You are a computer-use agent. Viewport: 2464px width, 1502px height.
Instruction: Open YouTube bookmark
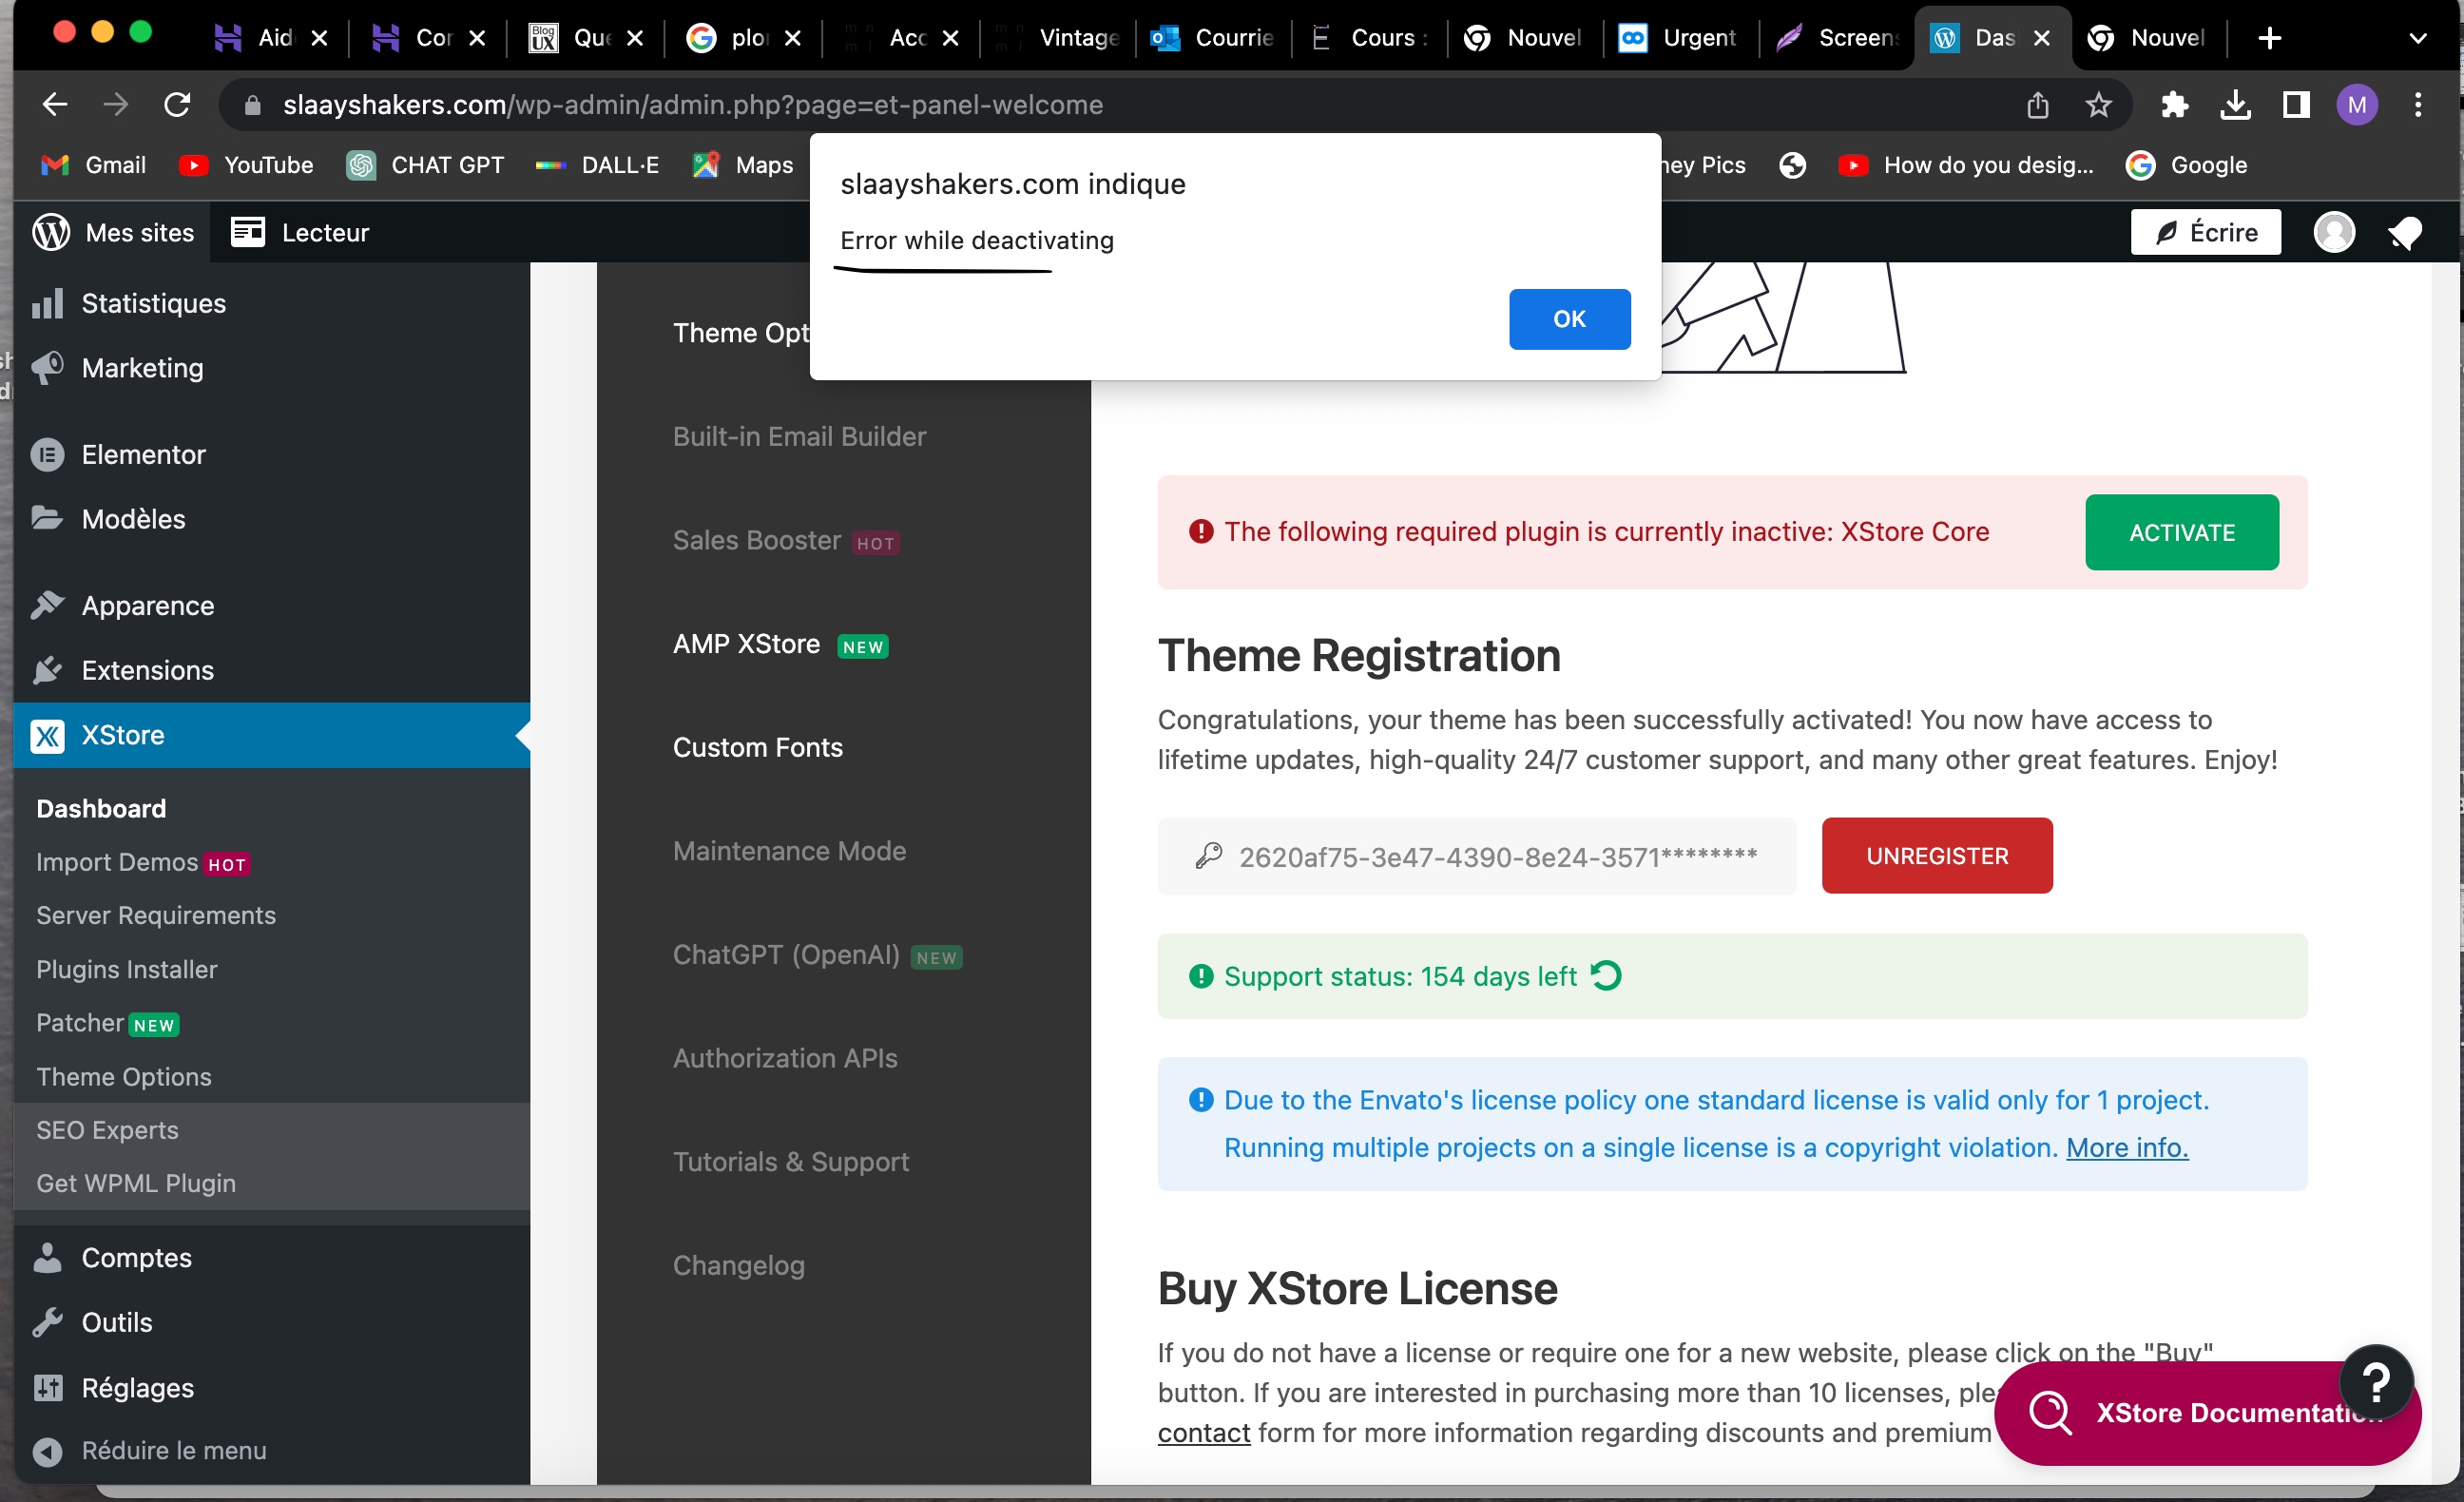pyautogui.click(x=246, y=165)
